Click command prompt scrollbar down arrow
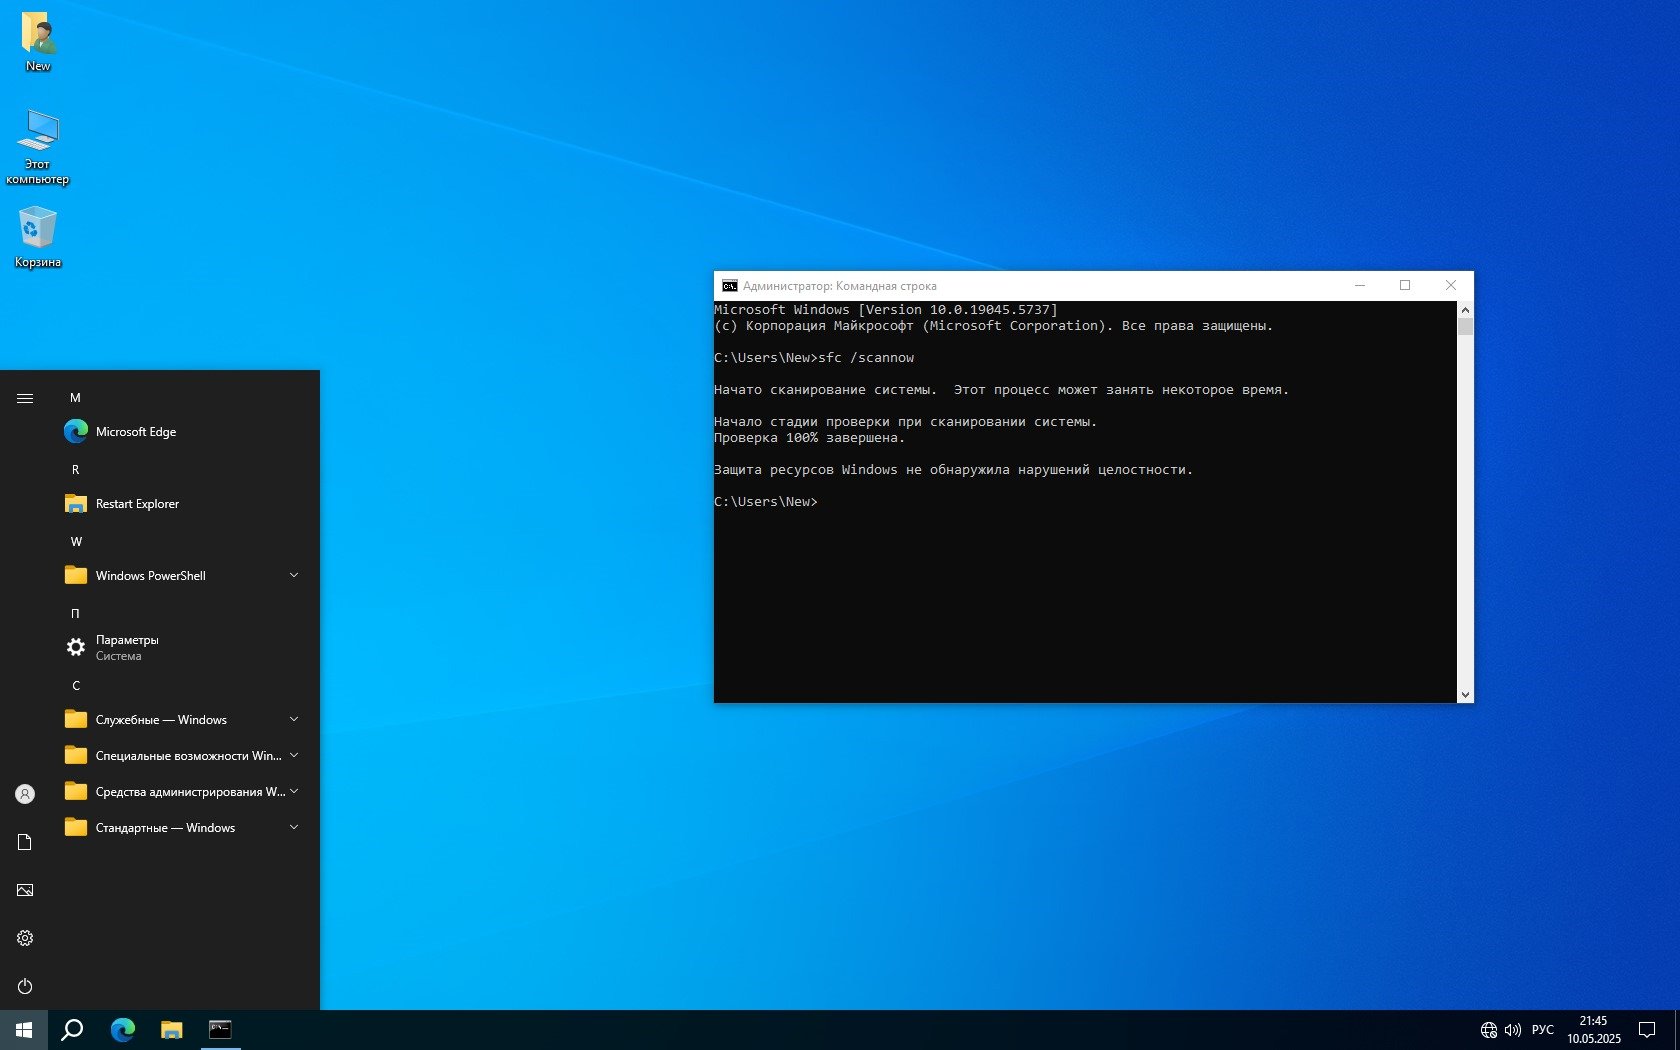This screenshot has height=1050, width=1680. click(x=1465, y=694)
